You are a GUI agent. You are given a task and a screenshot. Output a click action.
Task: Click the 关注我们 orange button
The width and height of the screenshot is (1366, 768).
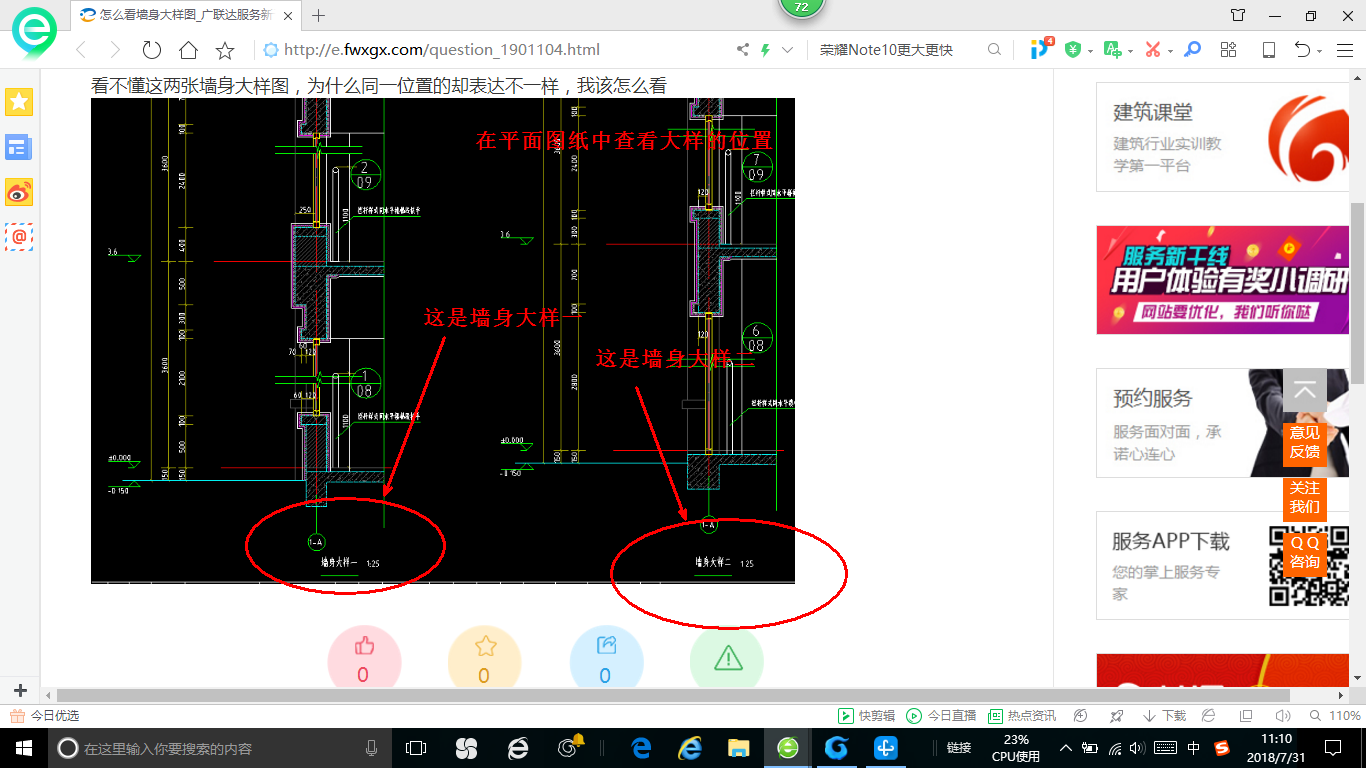[x=1305, y=498]
